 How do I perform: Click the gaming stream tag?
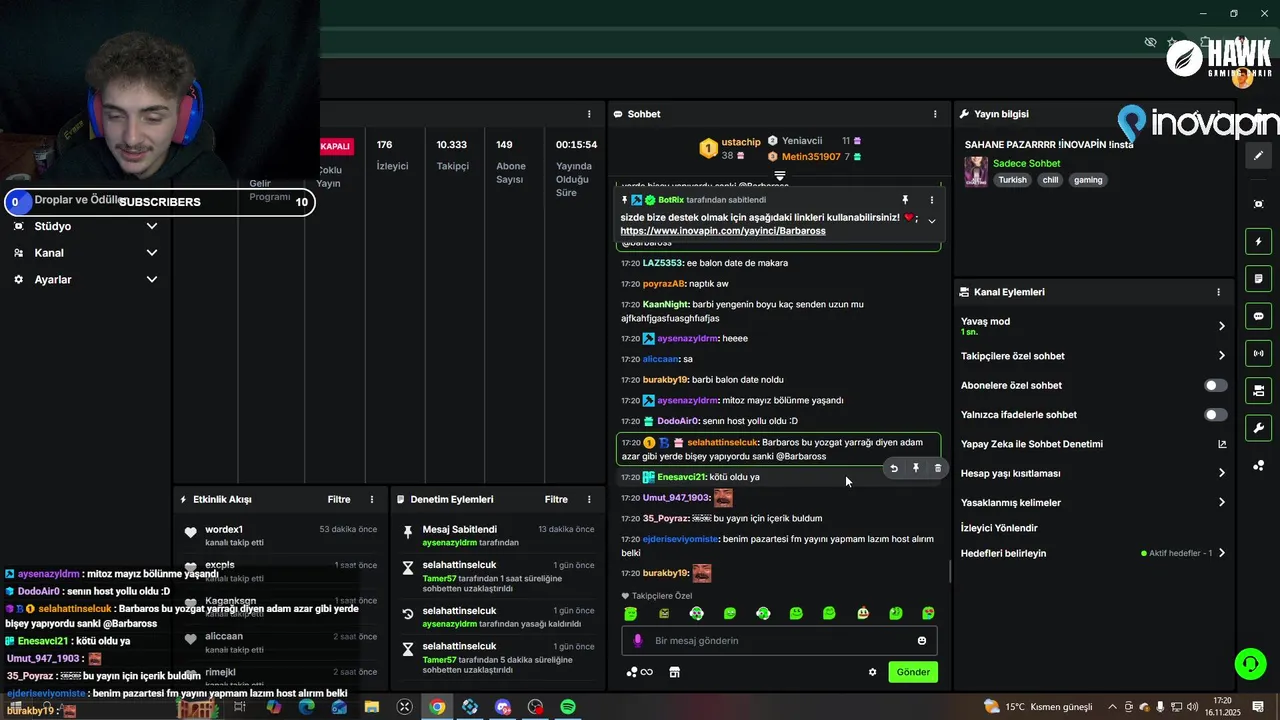click(x=1088, y=180)
